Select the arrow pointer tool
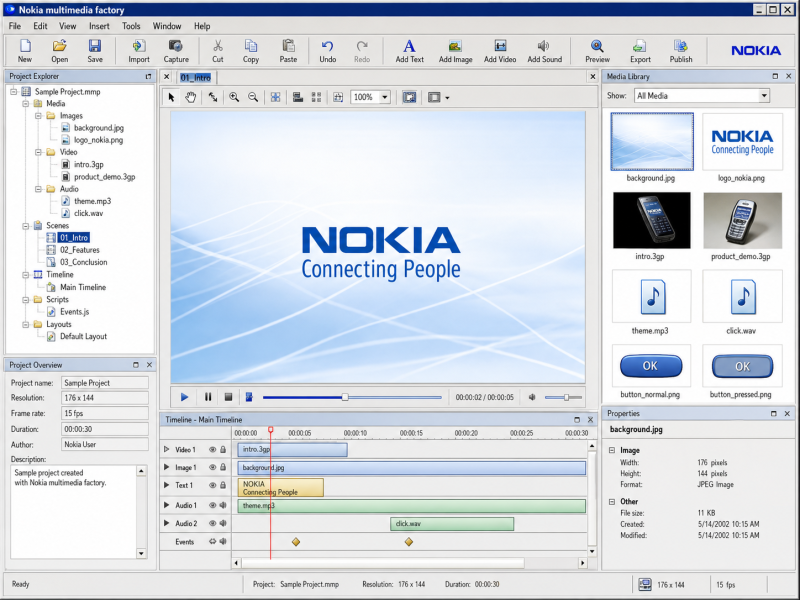Viewport: 800px width, 600px height. (171, 97)
